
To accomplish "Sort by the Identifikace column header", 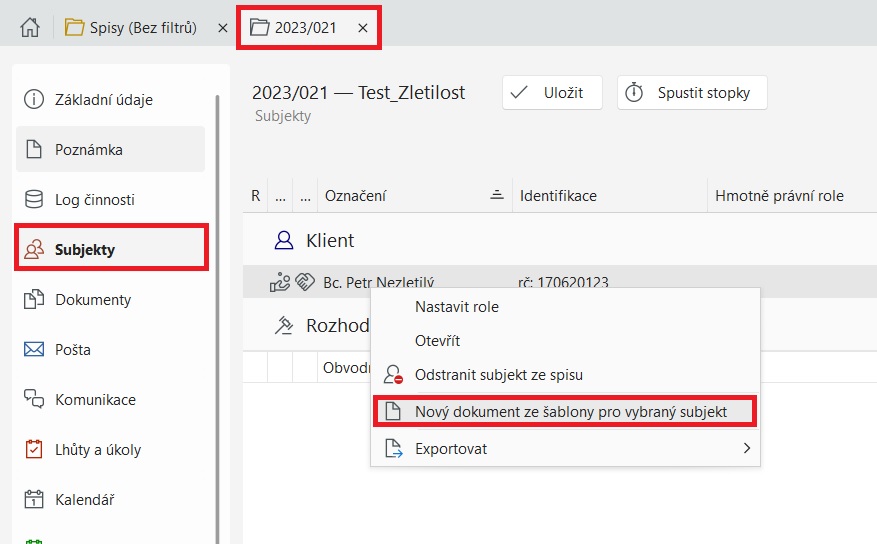I will pos(610,196).
